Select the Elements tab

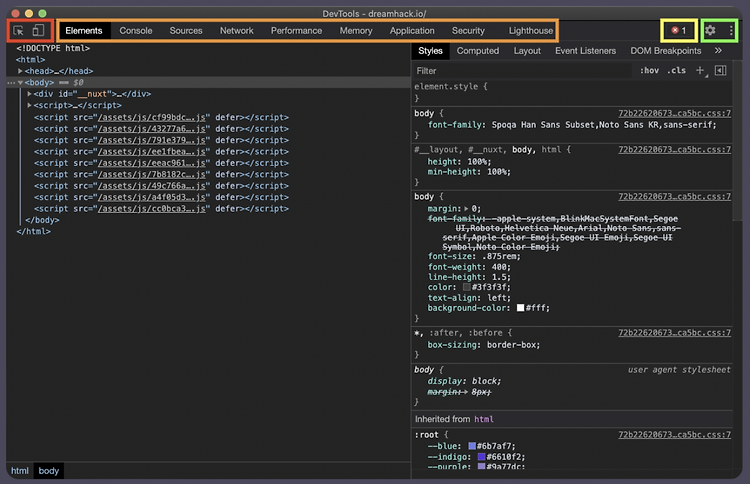click(x=84, y=31)
